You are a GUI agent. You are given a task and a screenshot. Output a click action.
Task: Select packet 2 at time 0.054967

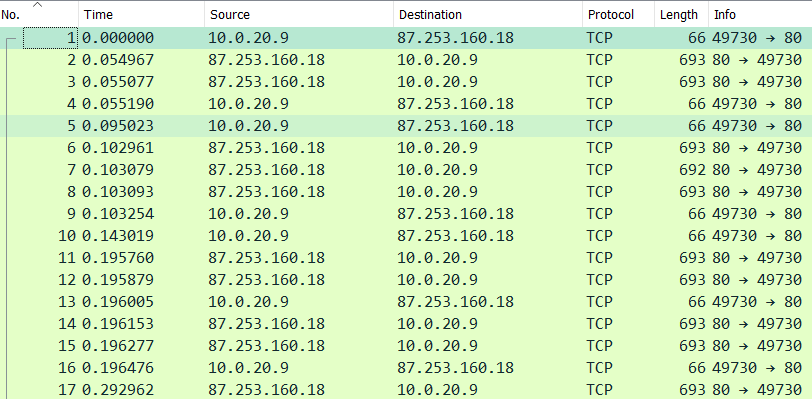pos(406,60)
